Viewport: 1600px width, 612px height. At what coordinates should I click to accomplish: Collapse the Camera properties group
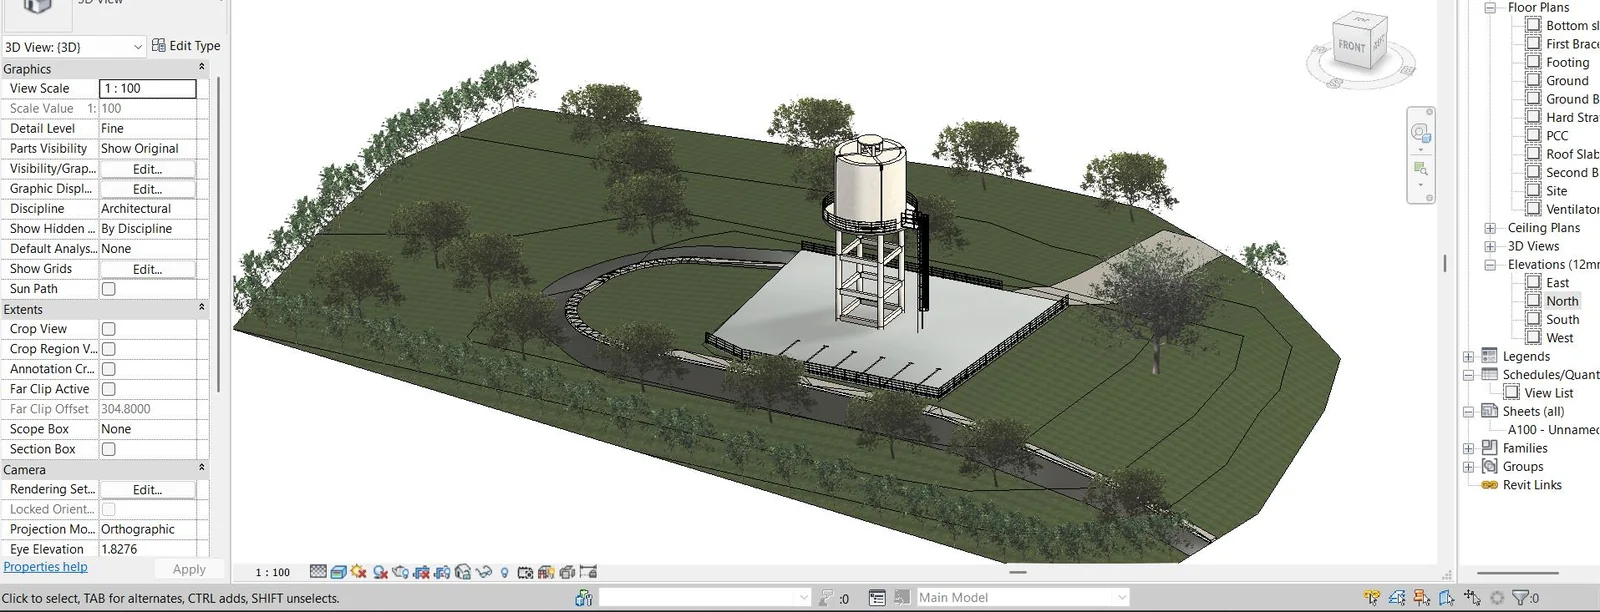pyautogui.click(x=202, y=468)
